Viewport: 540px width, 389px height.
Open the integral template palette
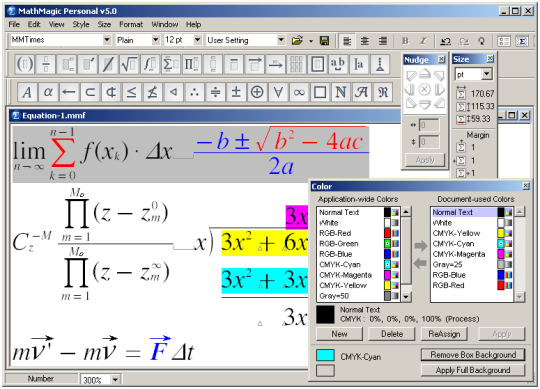point(150,64)
